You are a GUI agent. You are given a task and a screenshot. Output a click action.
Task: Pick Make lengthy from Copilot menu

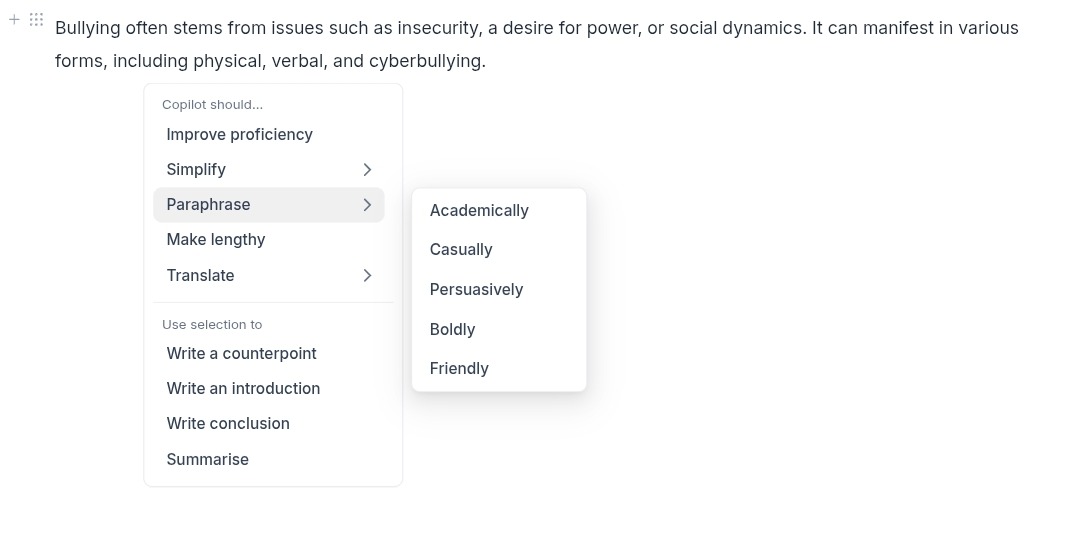click(x=269, y=240)
